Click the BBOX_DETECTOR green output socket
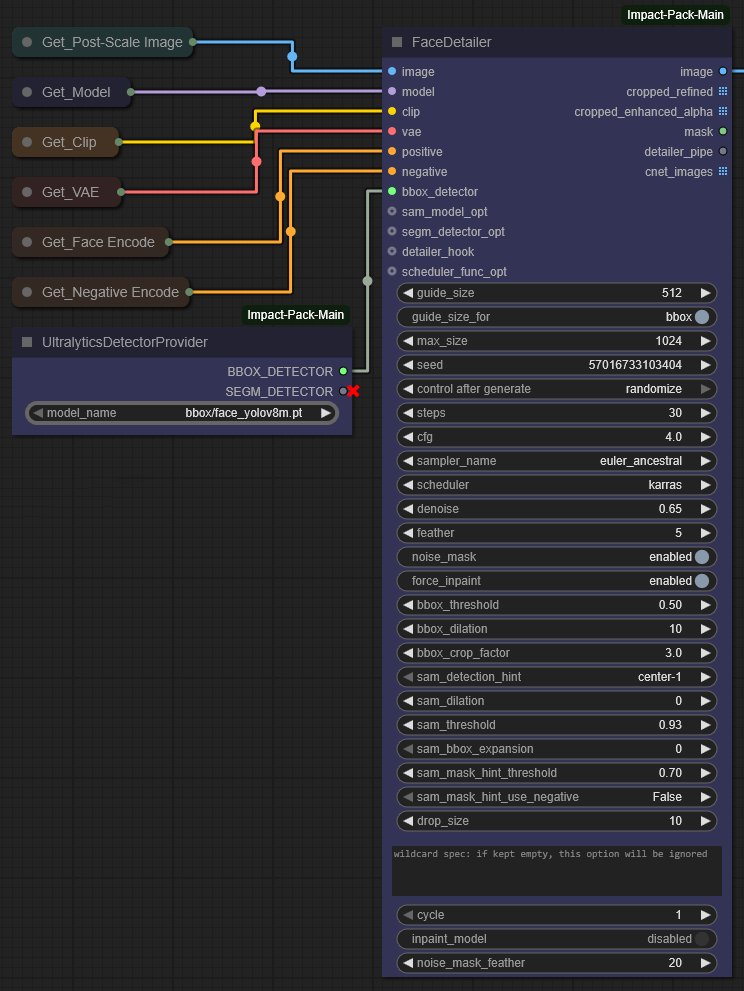This screenshot has height=991, width=744. (343, 371)
